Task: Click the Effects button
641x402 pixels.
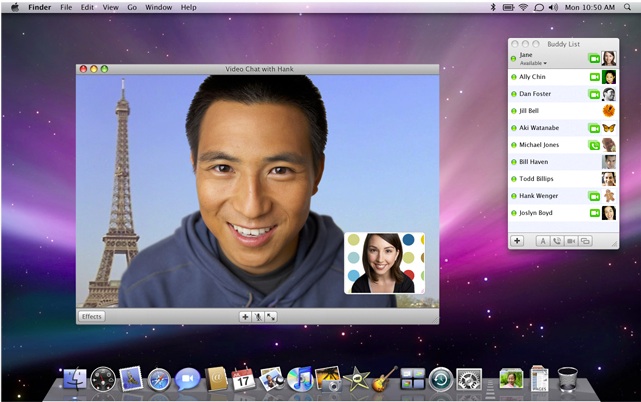Action: pyautogui.click(x=92, y=317)
